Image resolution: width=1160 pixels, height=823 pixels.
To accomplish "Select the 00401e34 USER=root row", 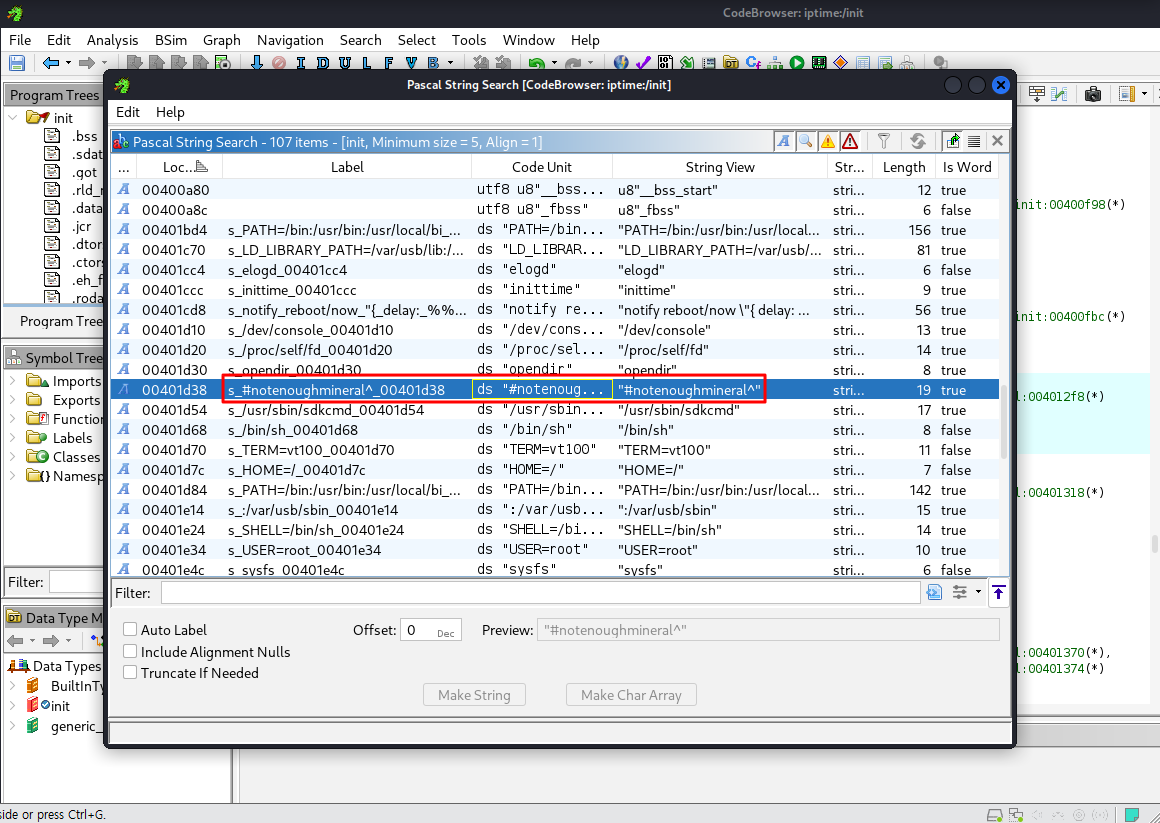I will (x=555, y=550).
